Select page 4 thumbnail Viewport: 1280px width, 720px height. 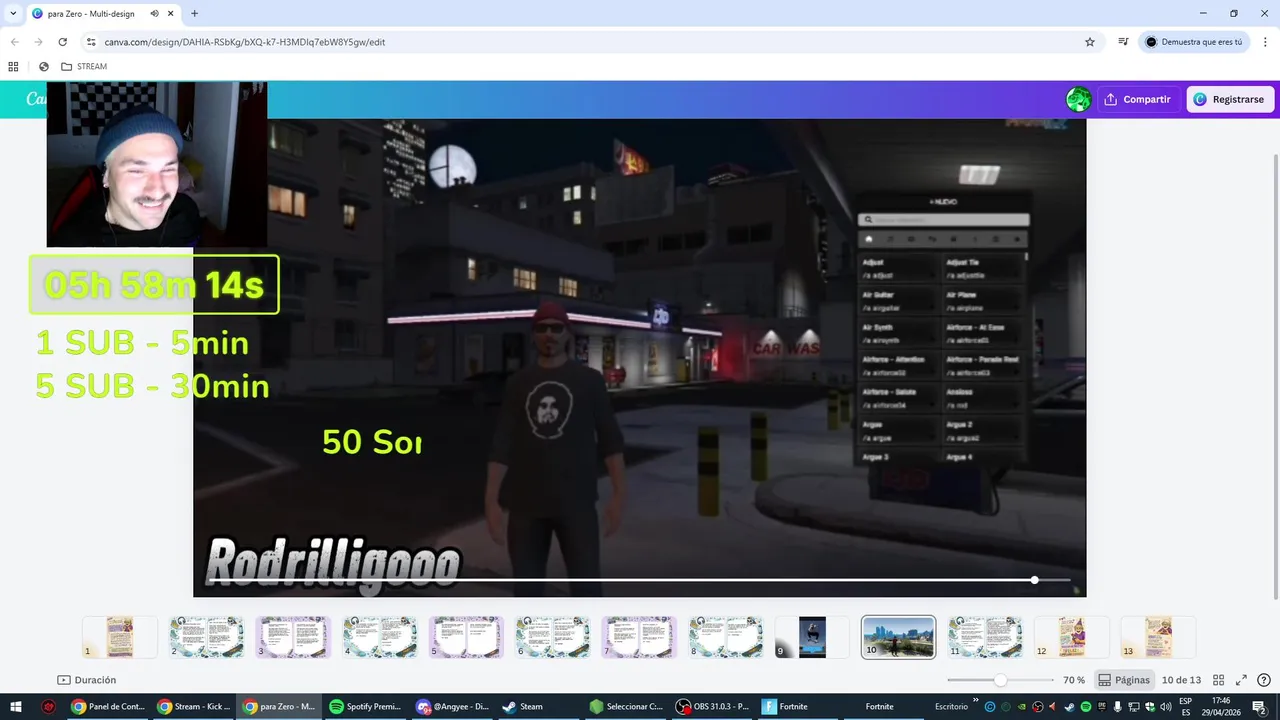coord(379,637)
